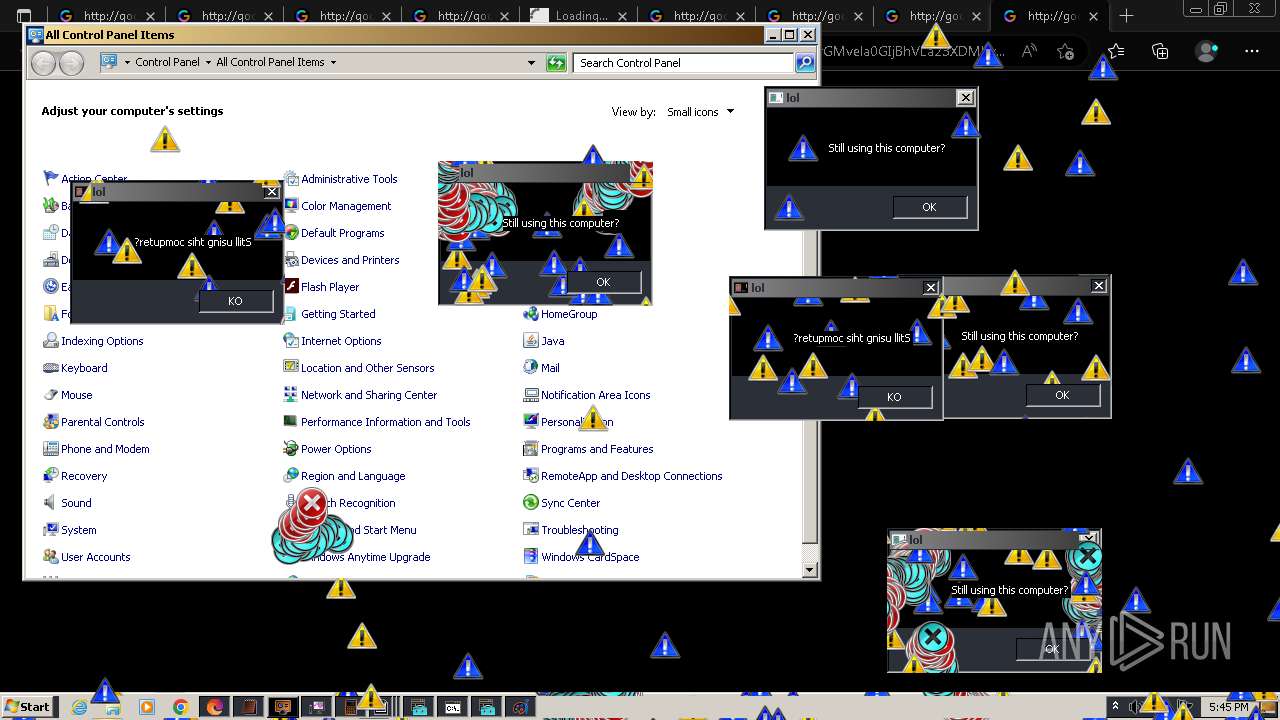1280x720 pixels.
Task: Open Windows Media Player taskbar icon
Action: pos(147,707)
